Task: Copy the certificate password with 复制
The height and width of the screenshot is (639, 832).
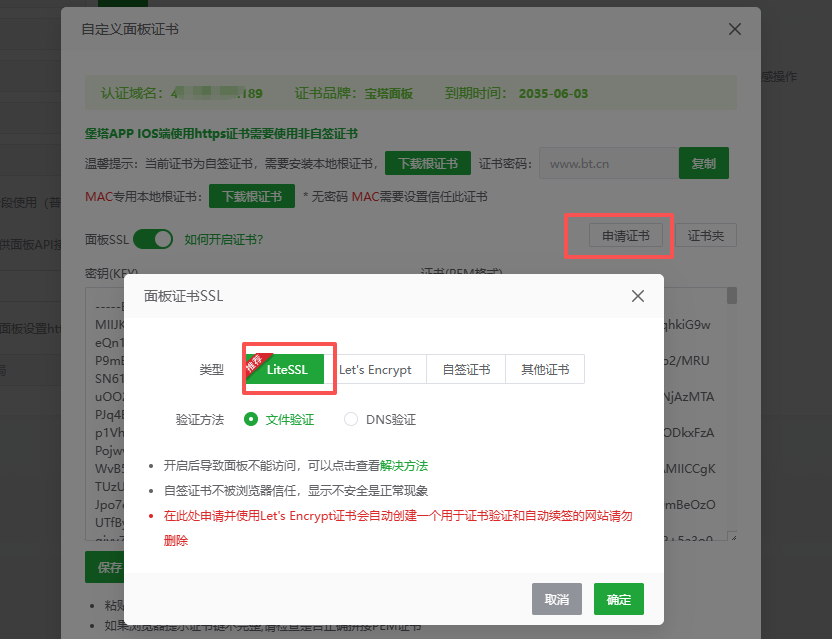Action: point(705,162)
